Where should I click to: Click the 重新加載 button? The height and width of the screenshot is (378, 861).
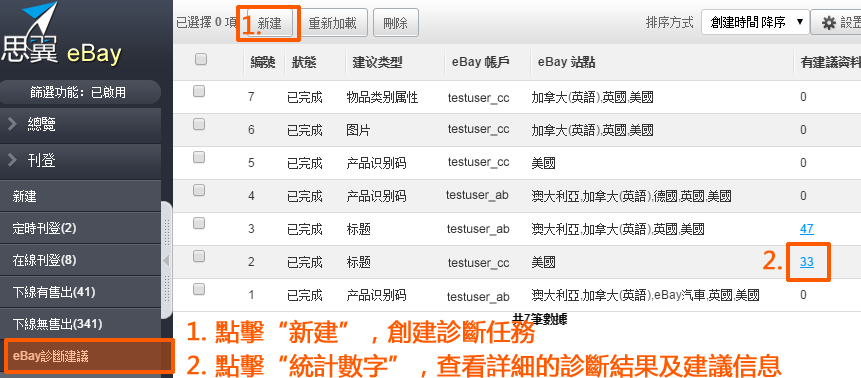[x=333, y=23]
